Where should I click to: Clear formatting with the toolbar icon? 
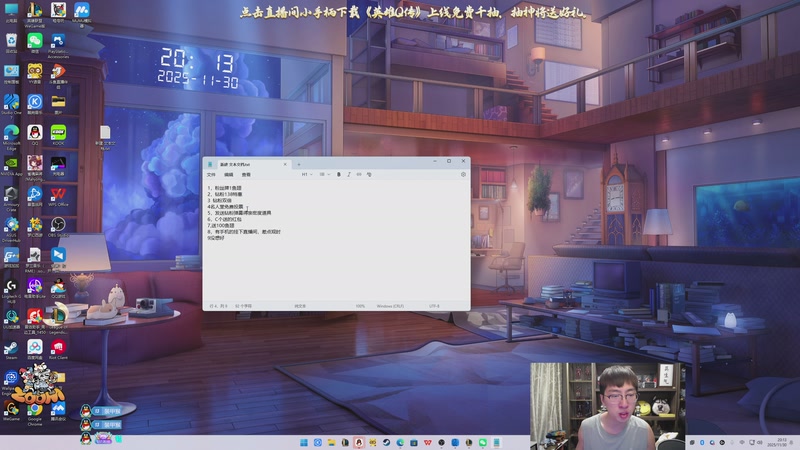pos(369,174)
